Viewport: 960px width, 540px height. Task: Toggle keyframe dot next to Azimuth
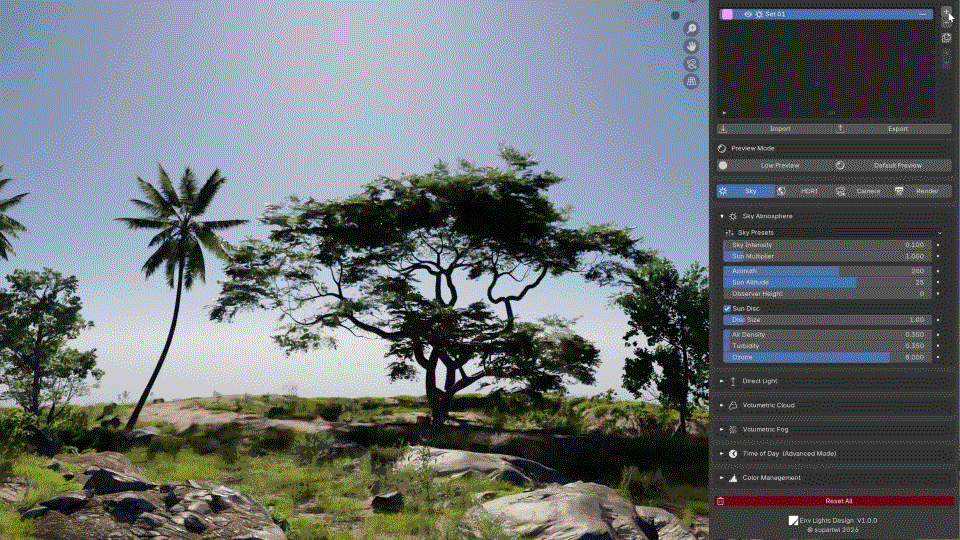pos(938,271)
